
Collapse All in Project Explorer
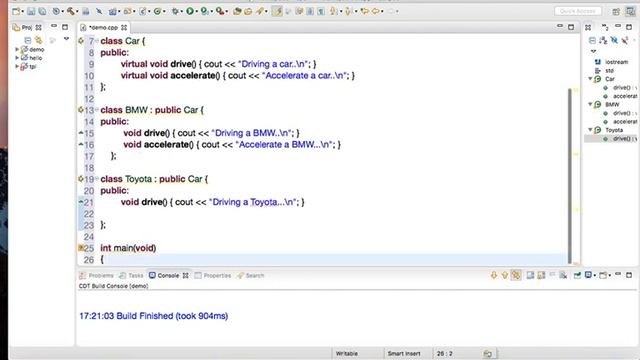[27, 40]
